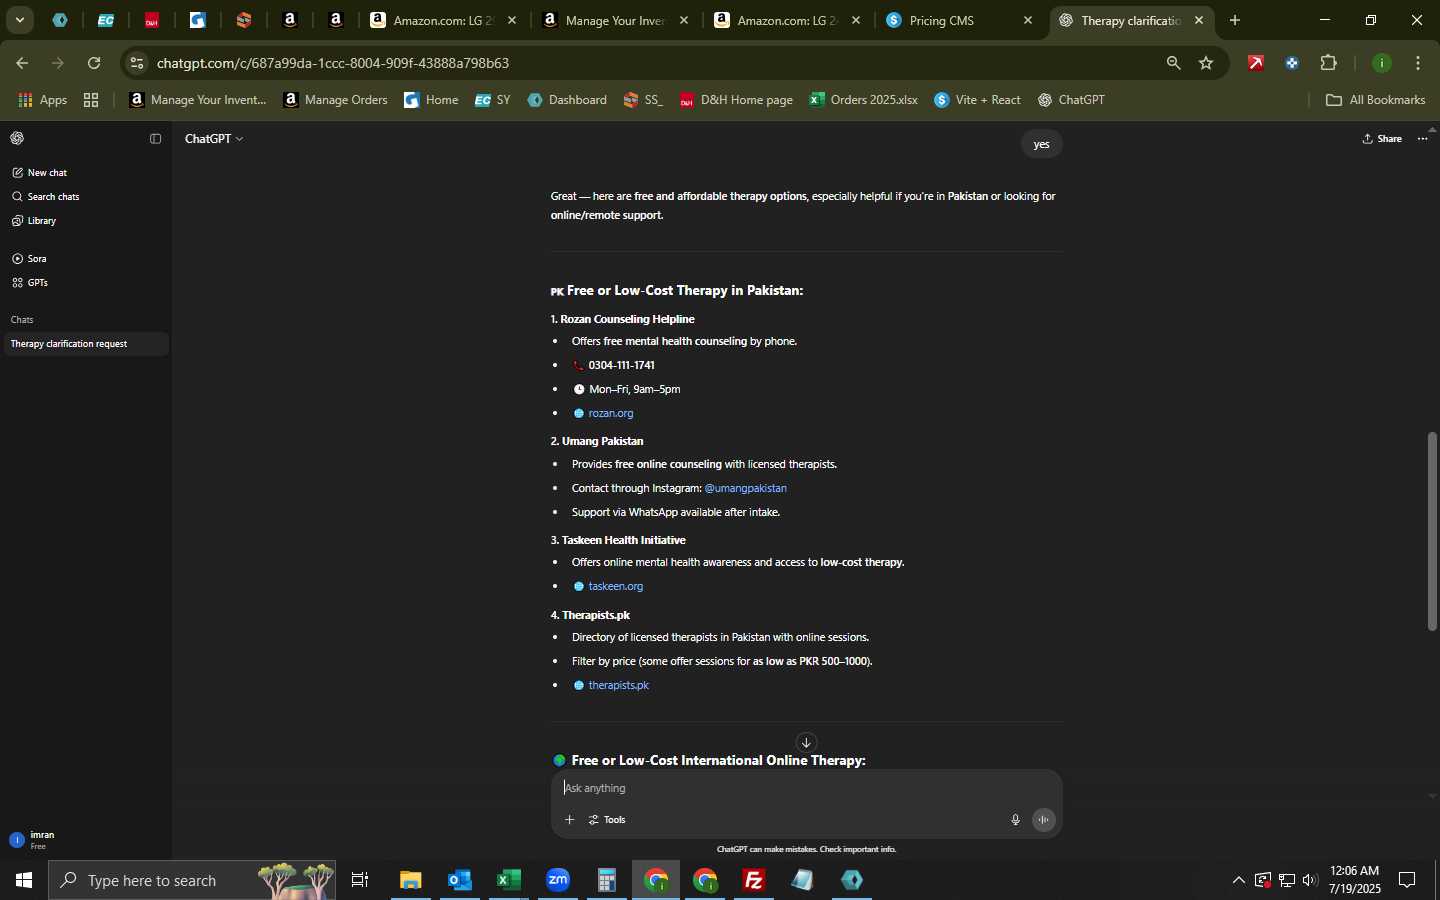Open Windows Start menu
The image size is (1440, 900).
pos(24,881)
